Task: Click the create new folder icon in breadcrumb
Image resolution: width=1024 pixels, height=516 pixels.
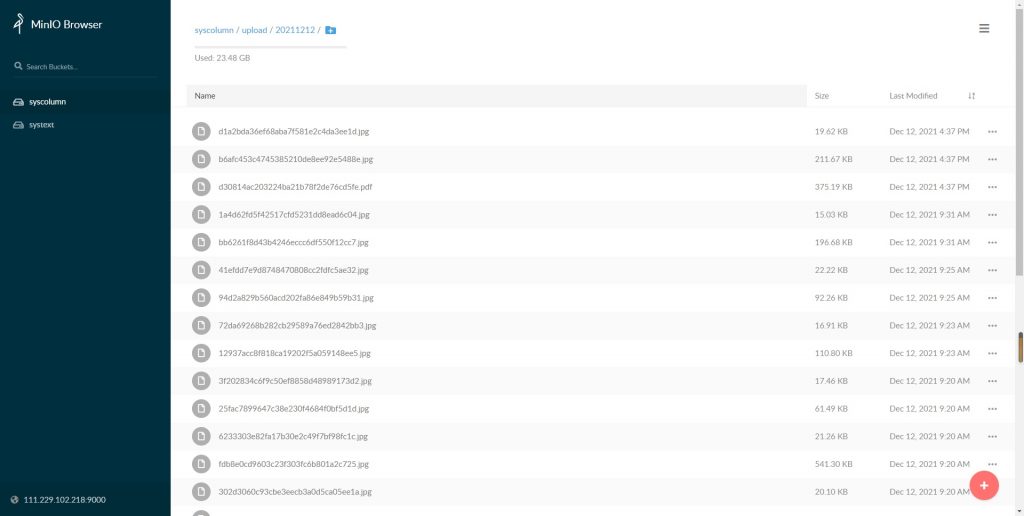Action: [x=330, y=30]
